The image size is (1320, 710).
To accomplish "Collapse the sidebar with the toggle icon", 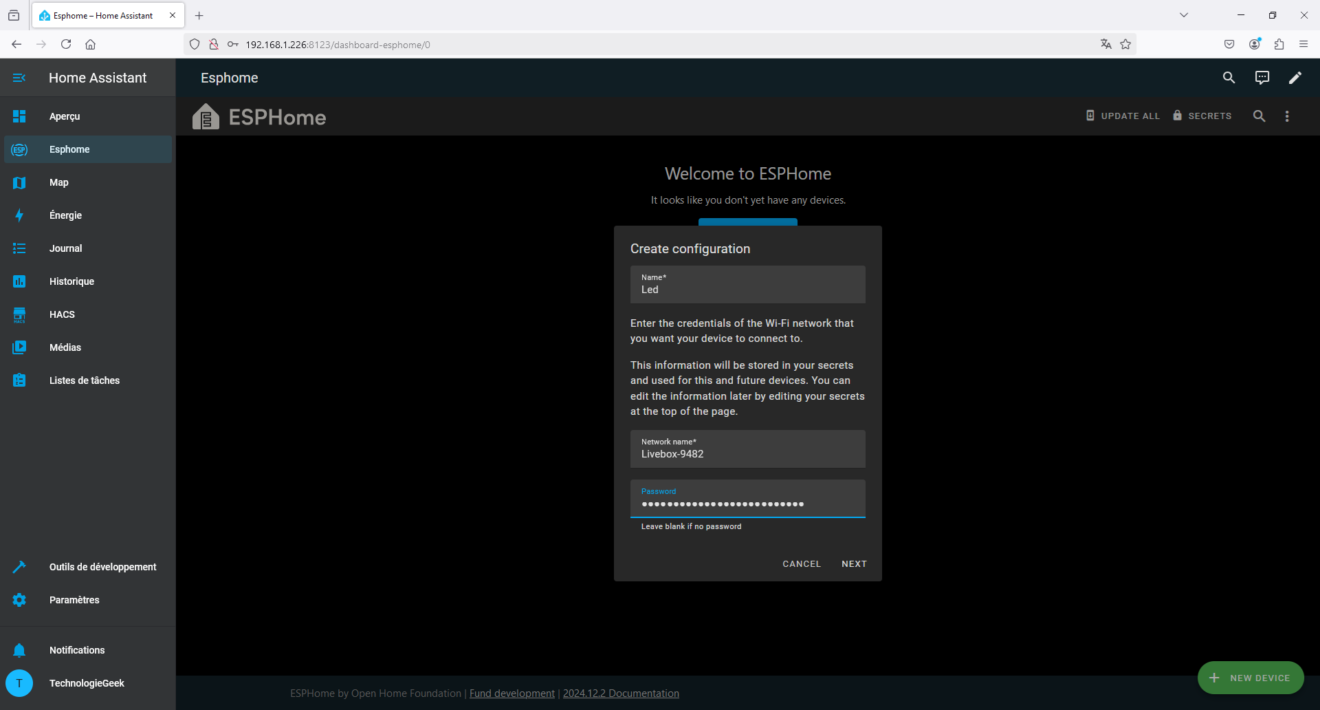I will (20, 77).
